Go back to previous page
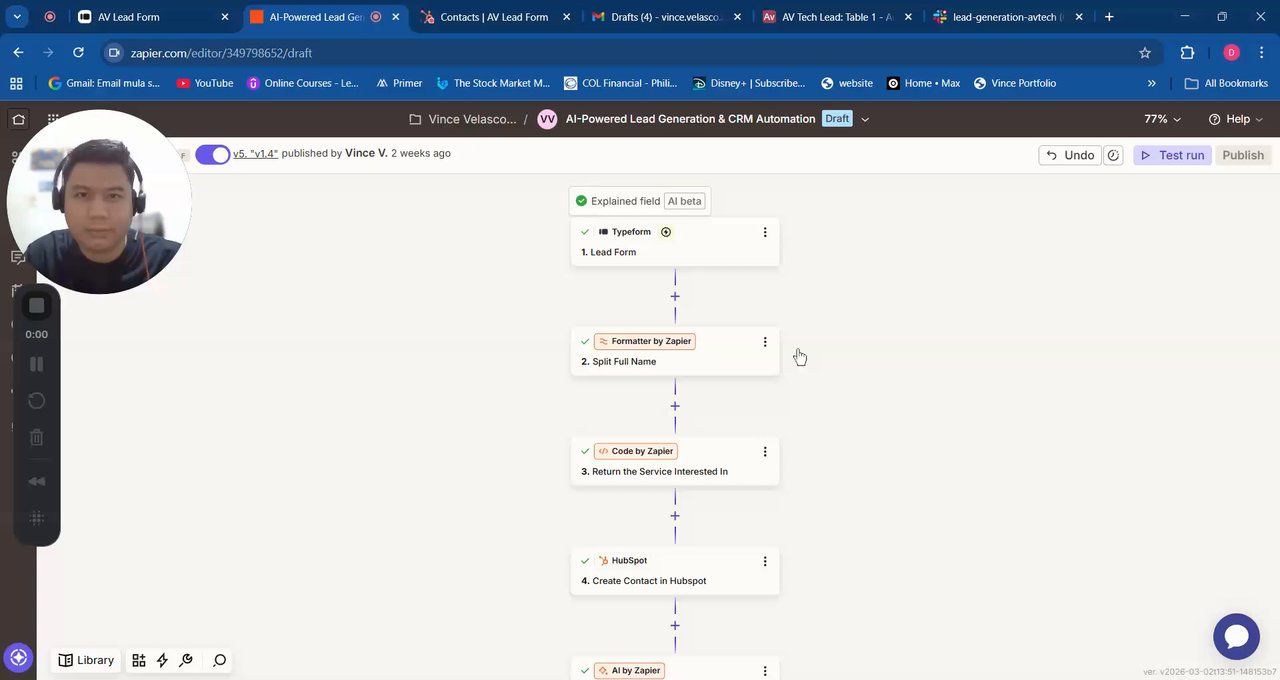The height and width of the screenshot is (680, 1280). [x=18, y=52]
